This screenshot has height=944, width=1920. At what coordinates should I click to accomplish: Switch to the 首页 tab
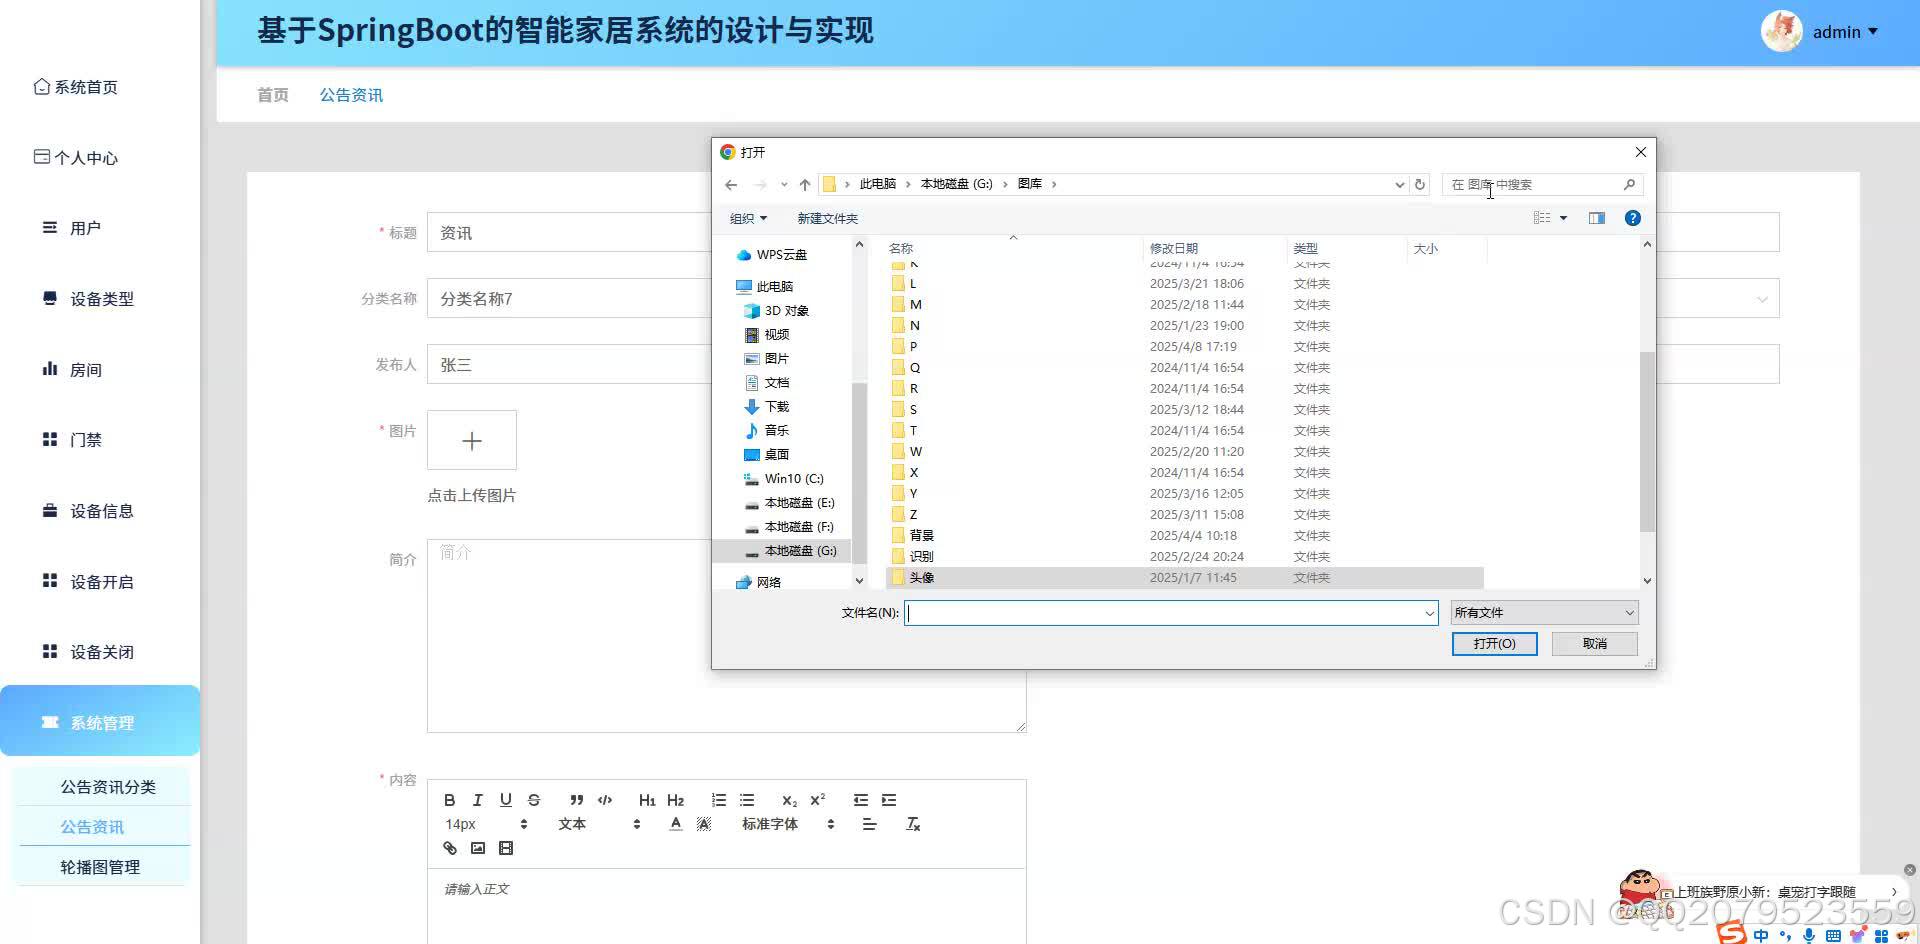coord(272,94)
